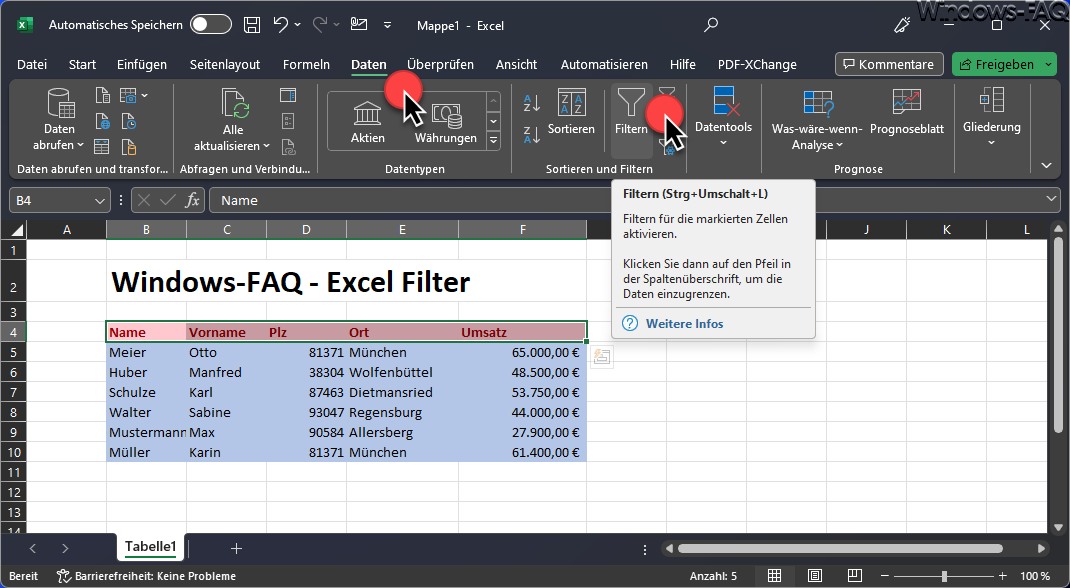Screen dimensions: 1070x588
Task: Open the Einfügen tab
Action: coord(142,65)
